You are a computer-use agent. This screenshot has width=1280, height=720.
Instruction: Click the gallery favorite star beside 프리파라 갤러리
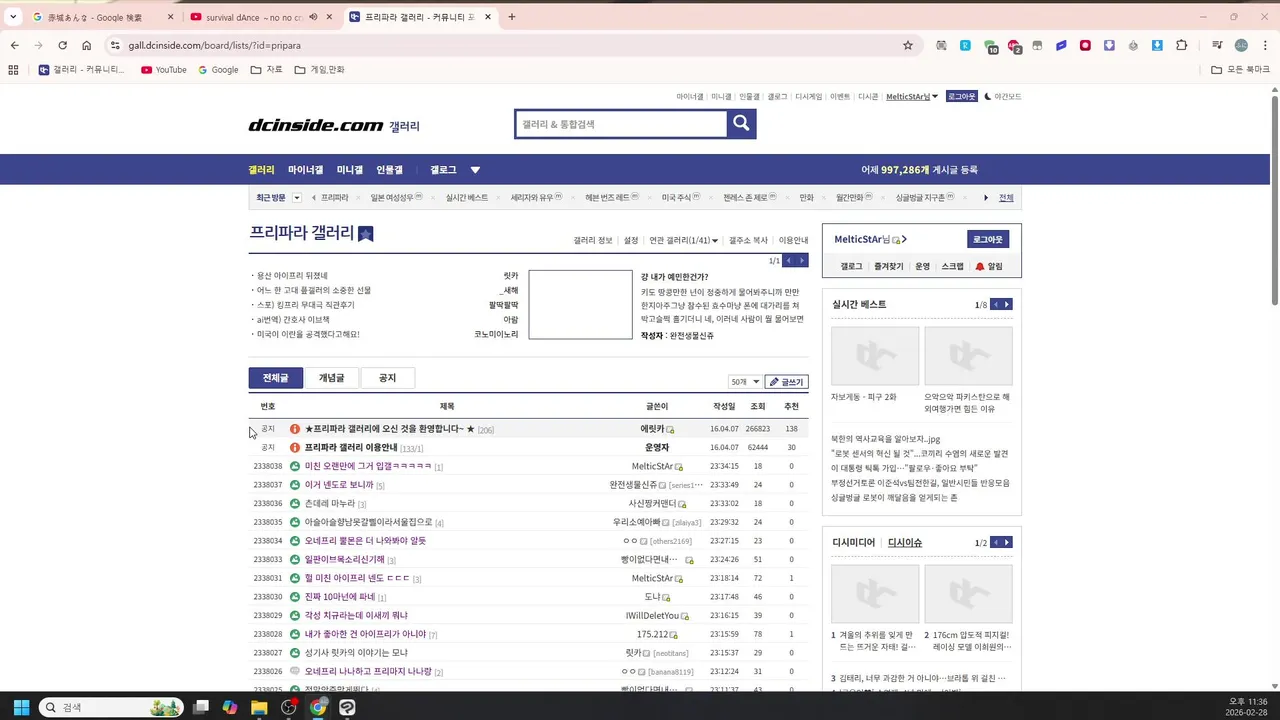(x=366, y=234)
